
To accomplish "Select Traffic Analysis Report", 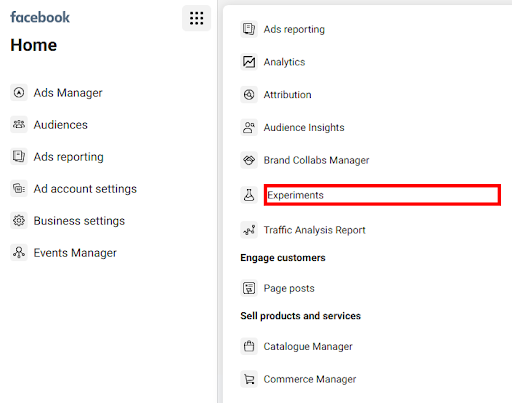I will tap(314, 230).
